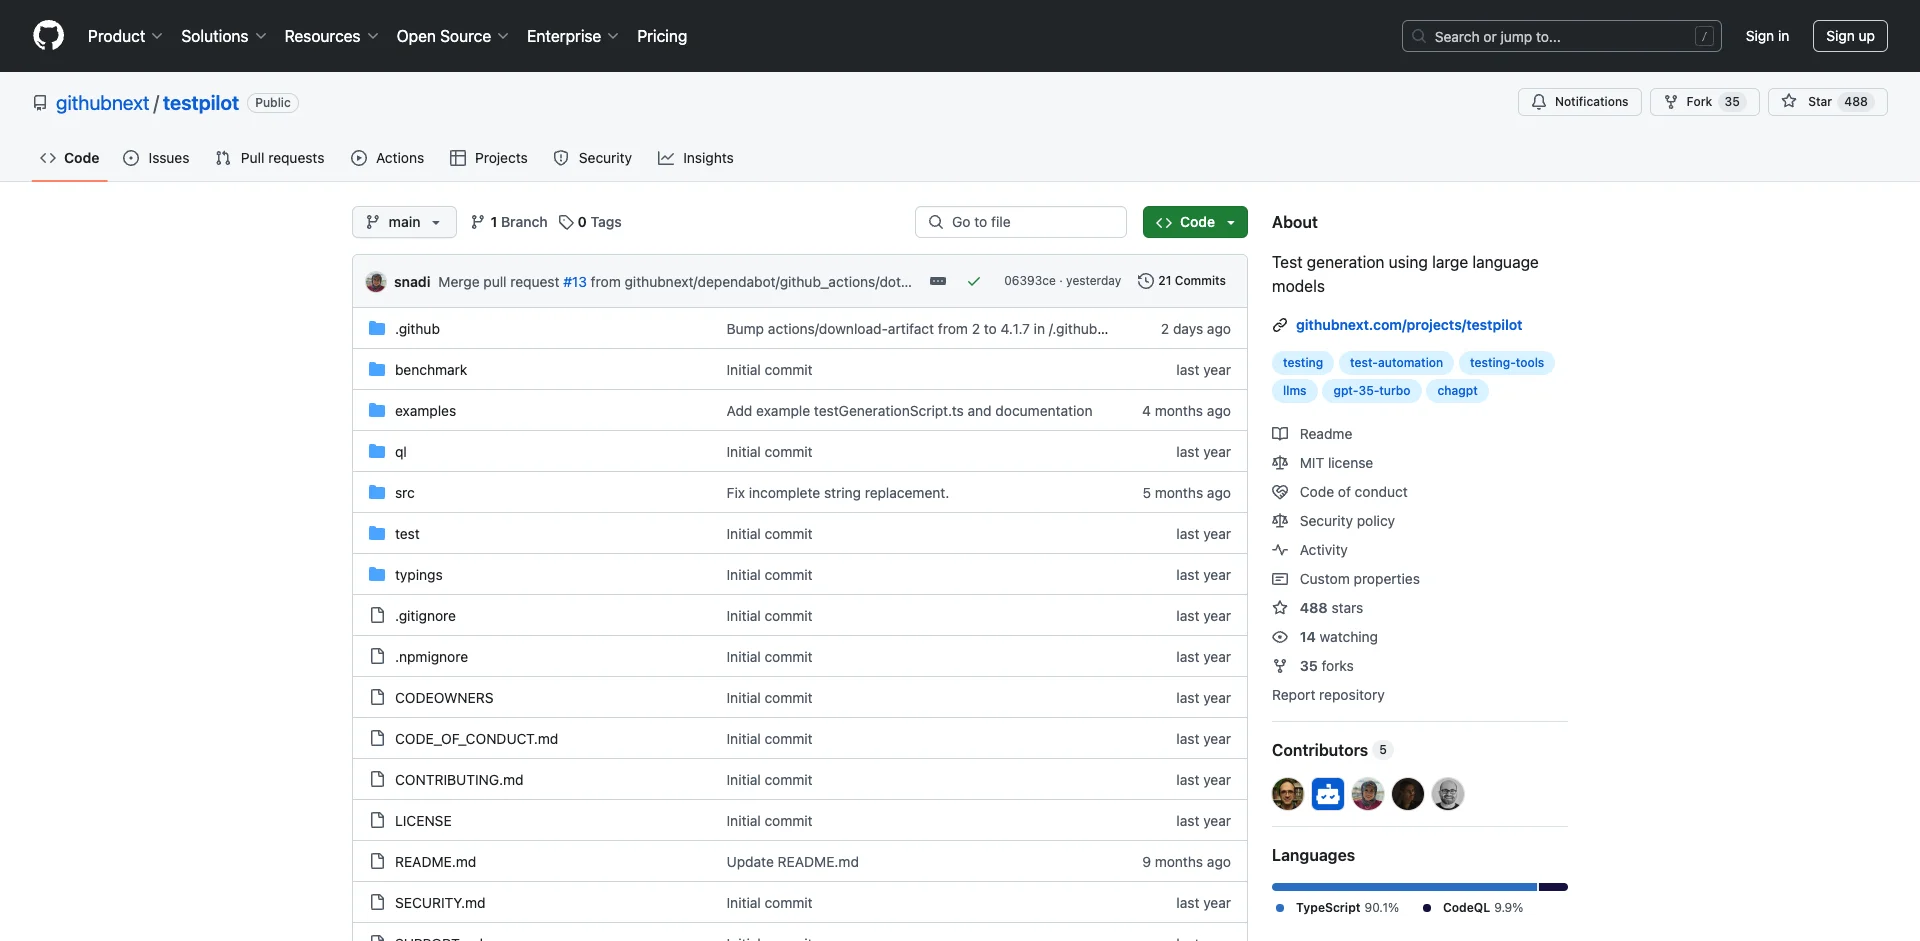Viewport: 1920px width, 941px height.
Task: Click the GitHub Octocat logo
Action: tap(48, 36)
